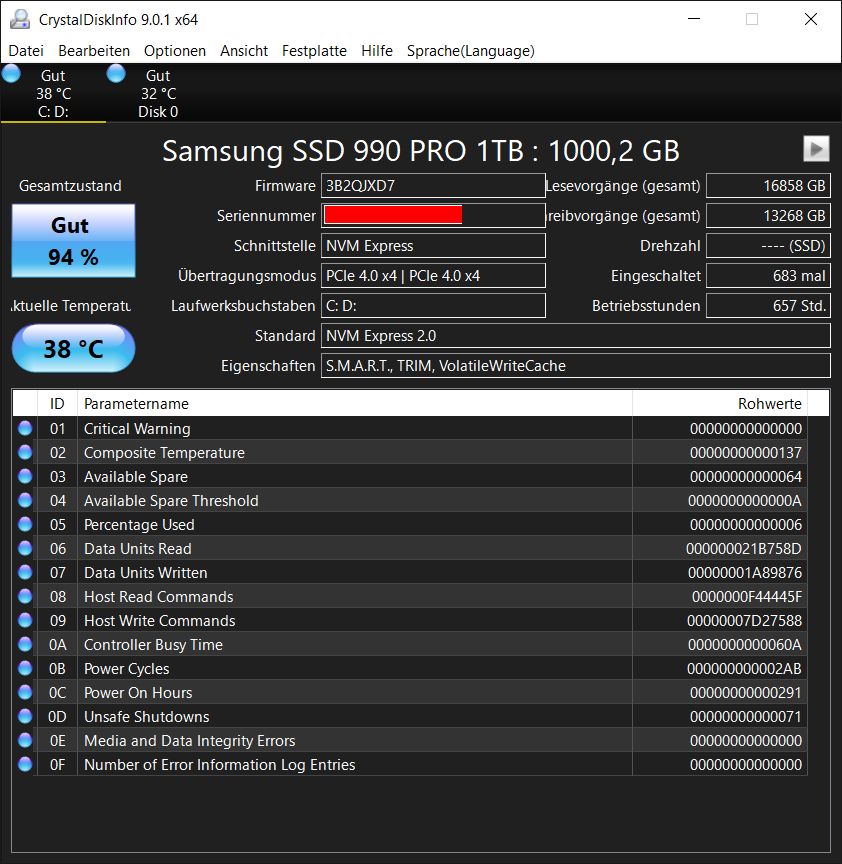Click status circle of Host Read Commands row

[25, 596]
